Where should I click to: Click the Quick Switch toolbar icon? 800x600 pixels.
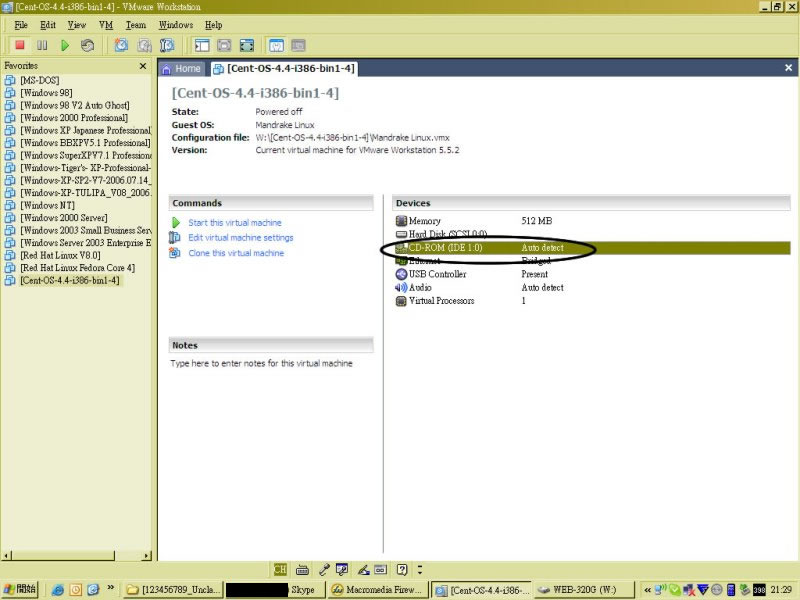[224, 45]
